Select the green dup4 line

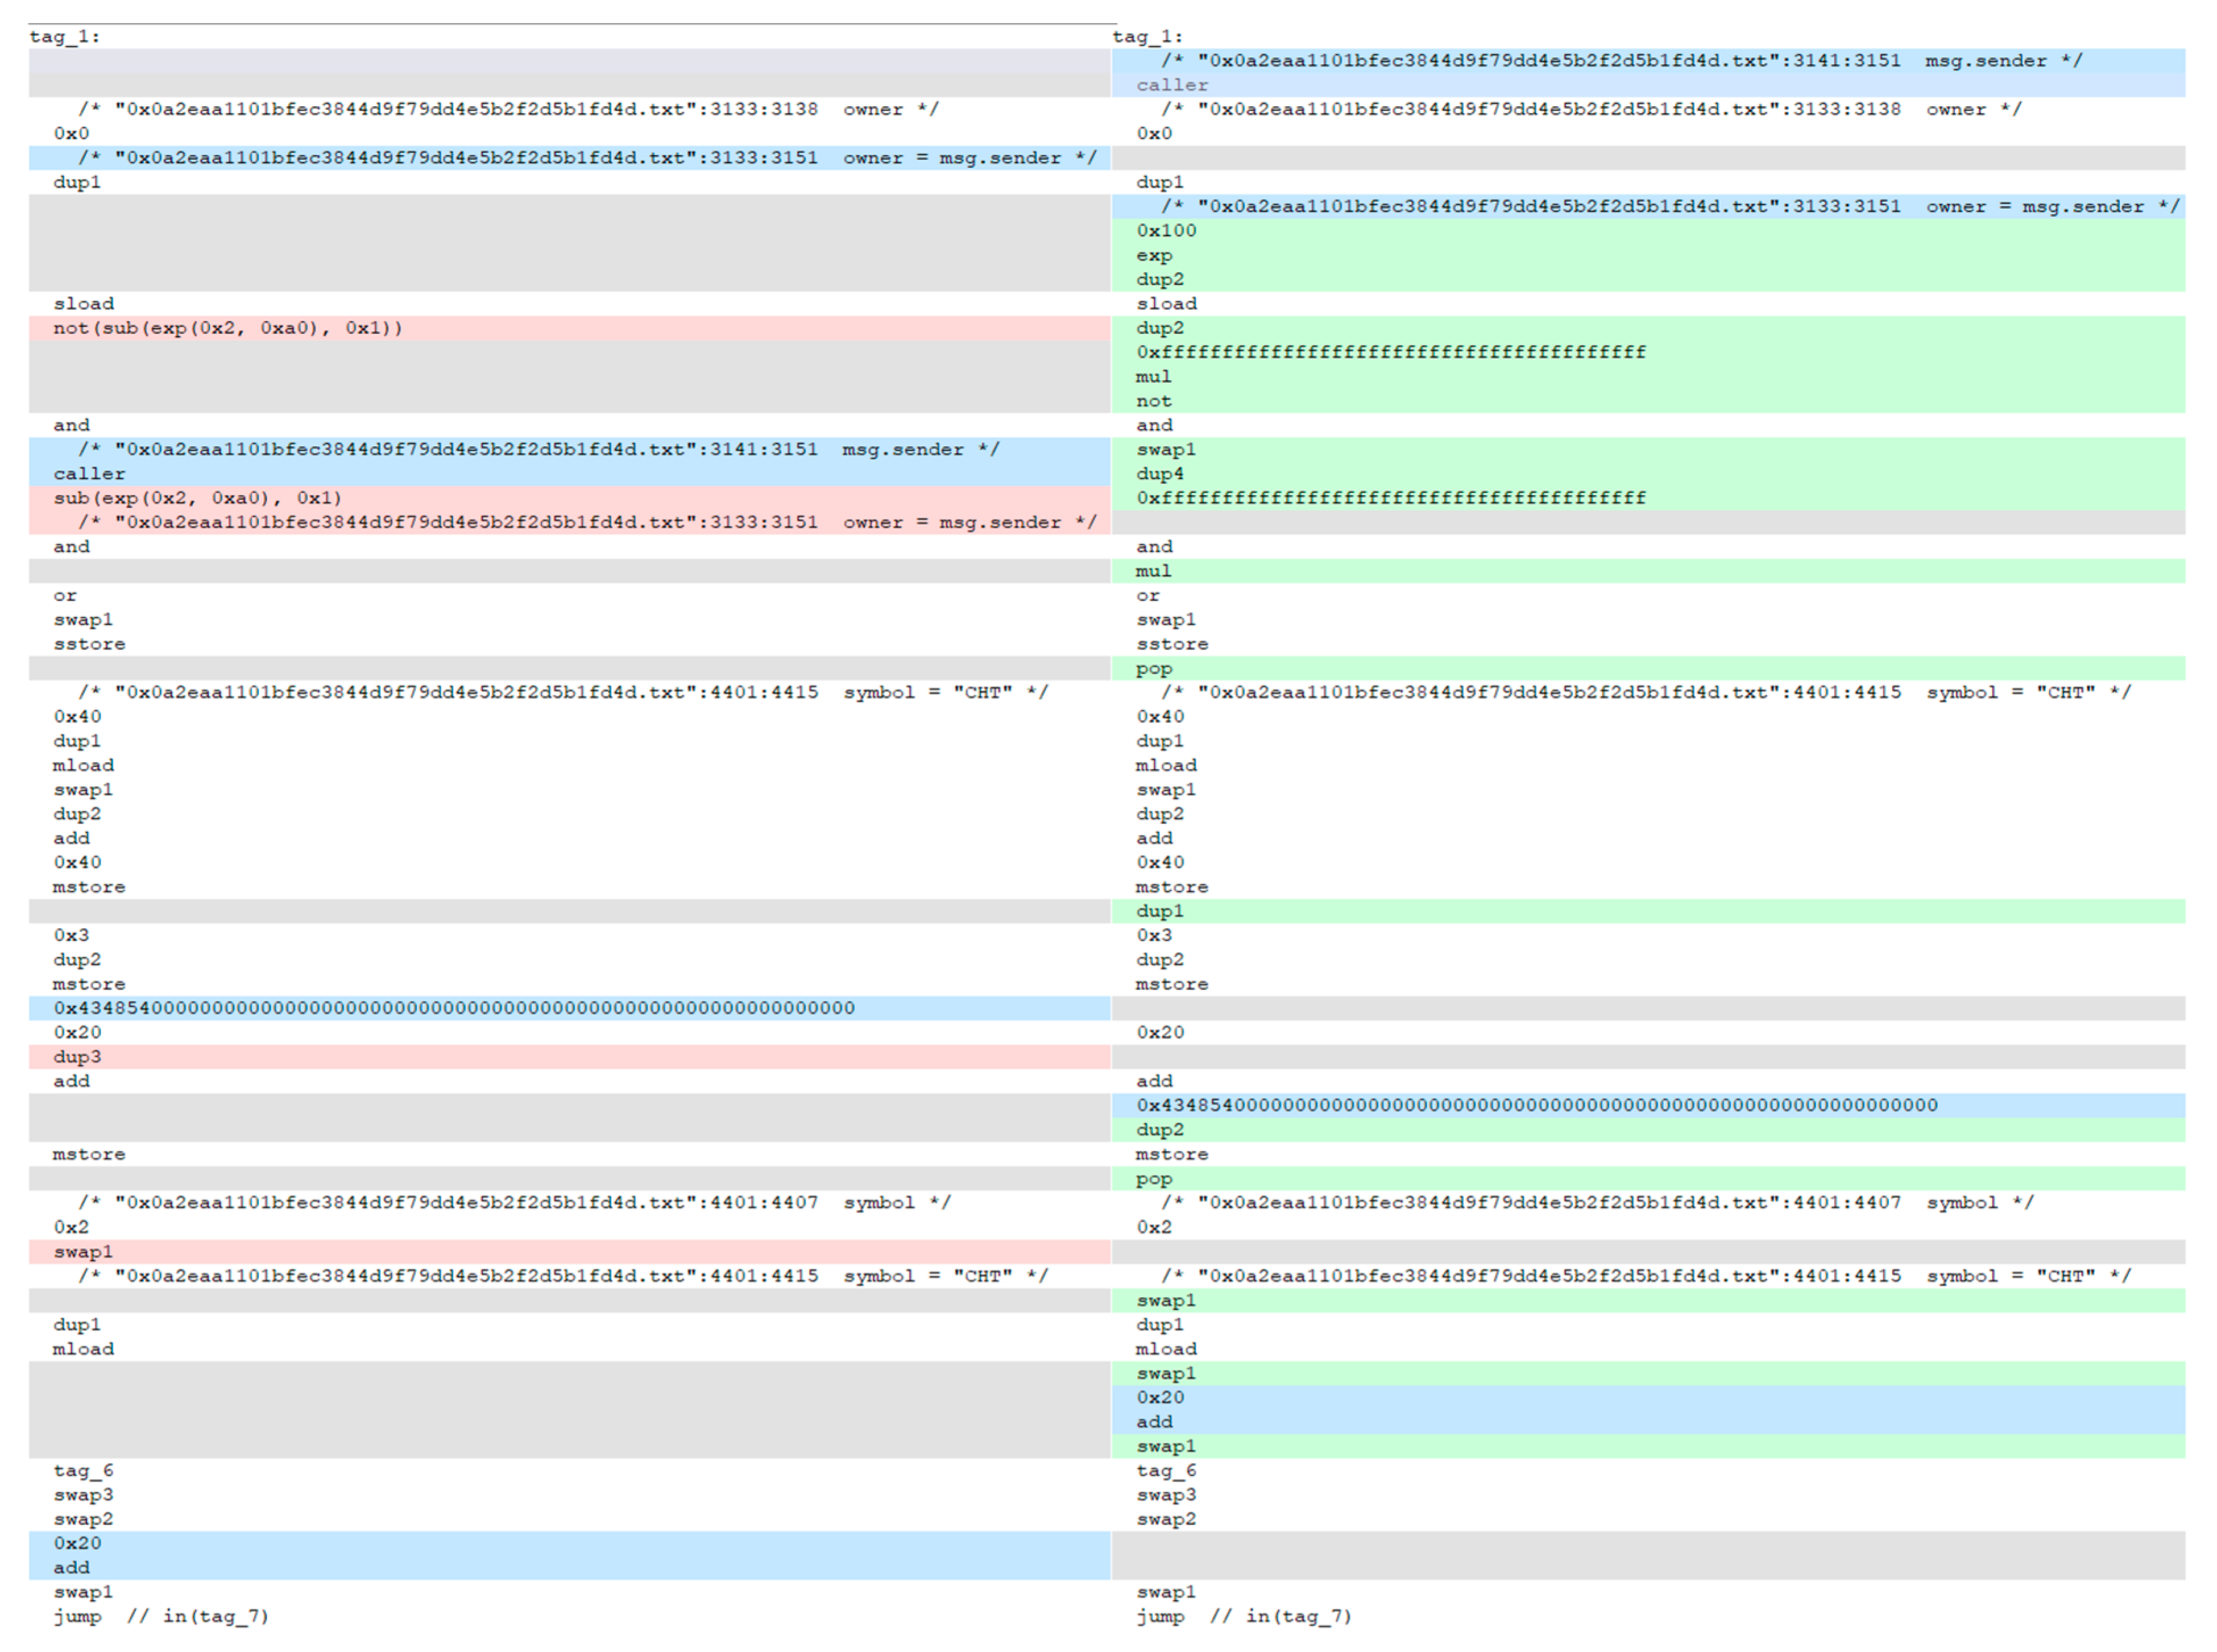point(1159,474)
